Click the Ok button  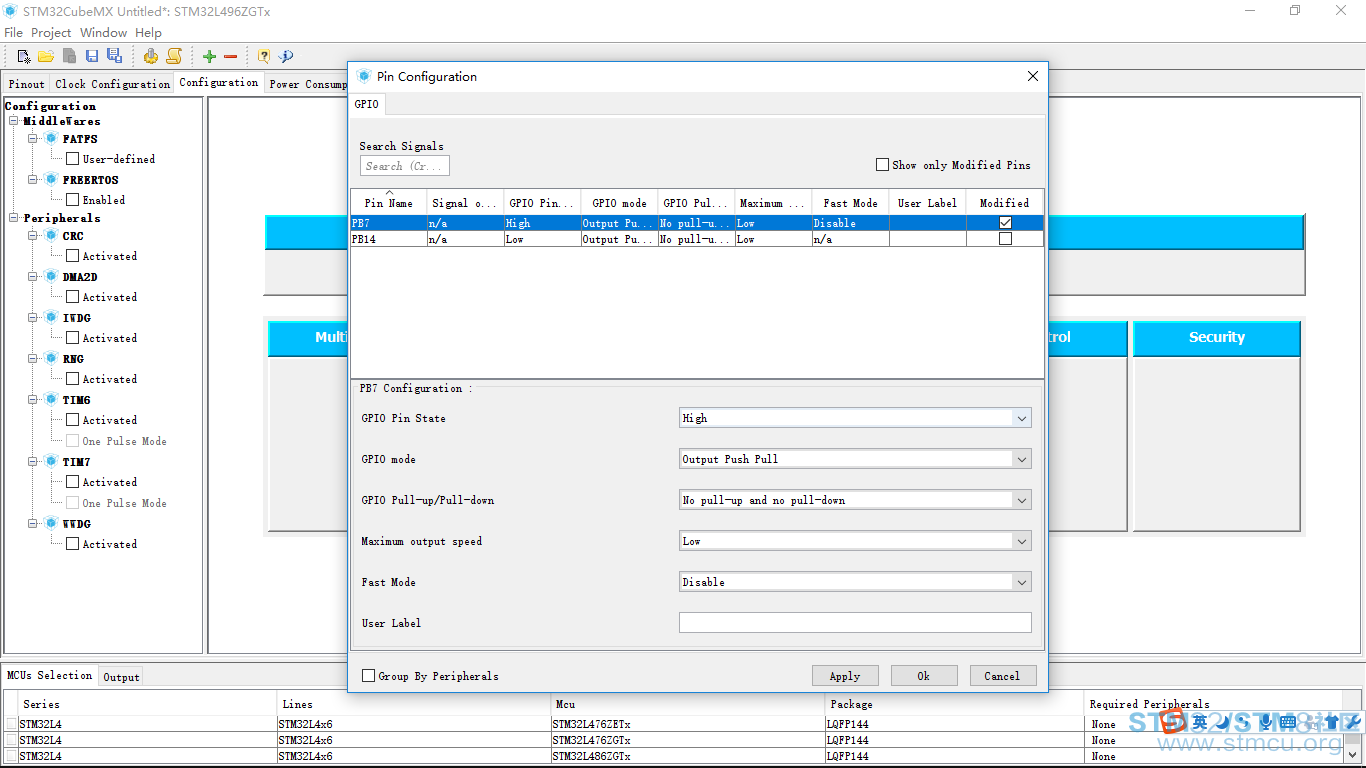(x=924, y=676)
